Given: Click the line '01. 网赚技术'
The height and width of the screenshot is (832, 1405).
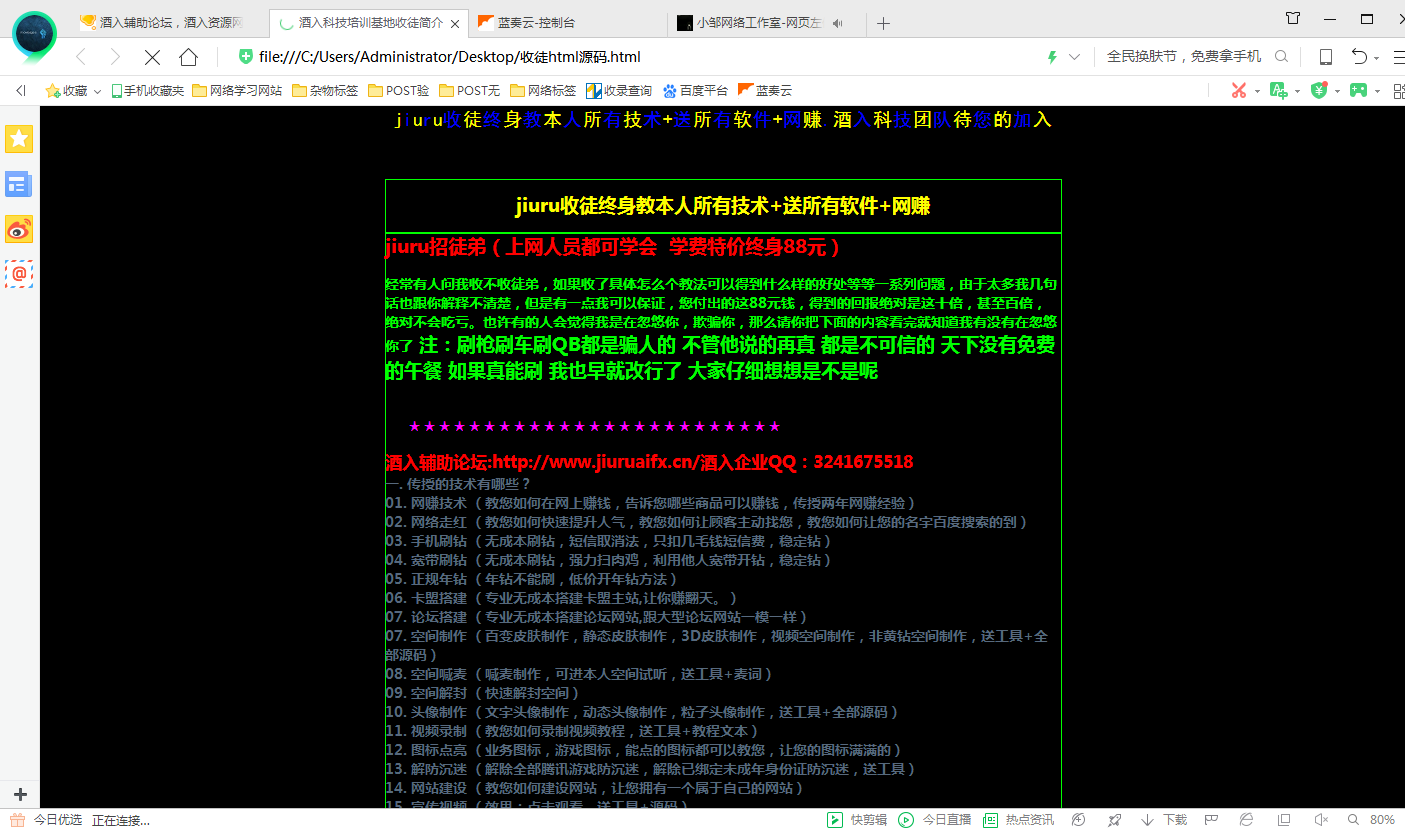Looking at the screenshot, I should pyautogui.click(x=650, y=503).
